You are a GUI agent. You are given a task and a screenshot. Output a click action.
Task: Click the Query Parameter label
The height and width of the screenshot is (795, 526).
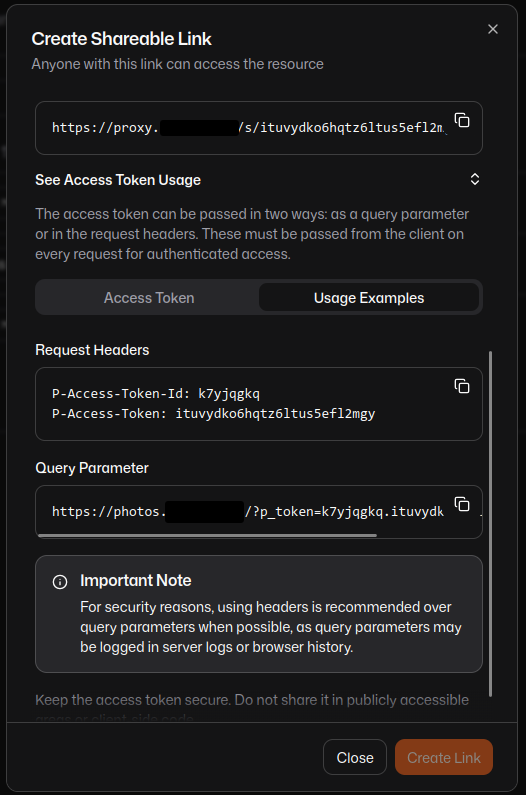click(92, 468)
